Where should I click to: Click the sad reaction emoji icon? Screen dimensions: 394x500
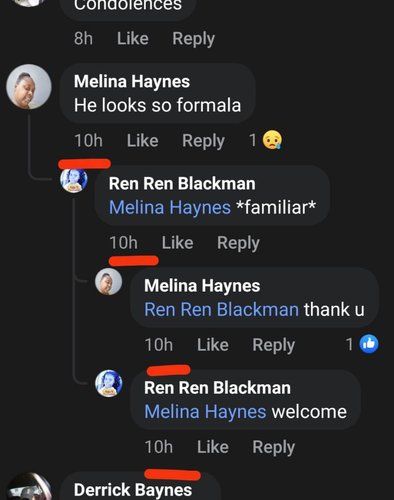272,140
